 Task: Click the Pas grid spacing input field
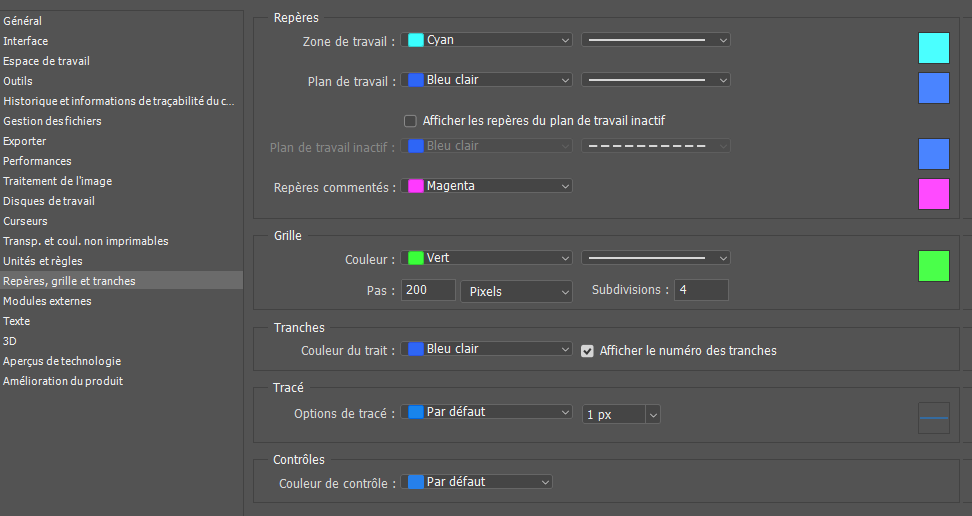click(428, 291)
